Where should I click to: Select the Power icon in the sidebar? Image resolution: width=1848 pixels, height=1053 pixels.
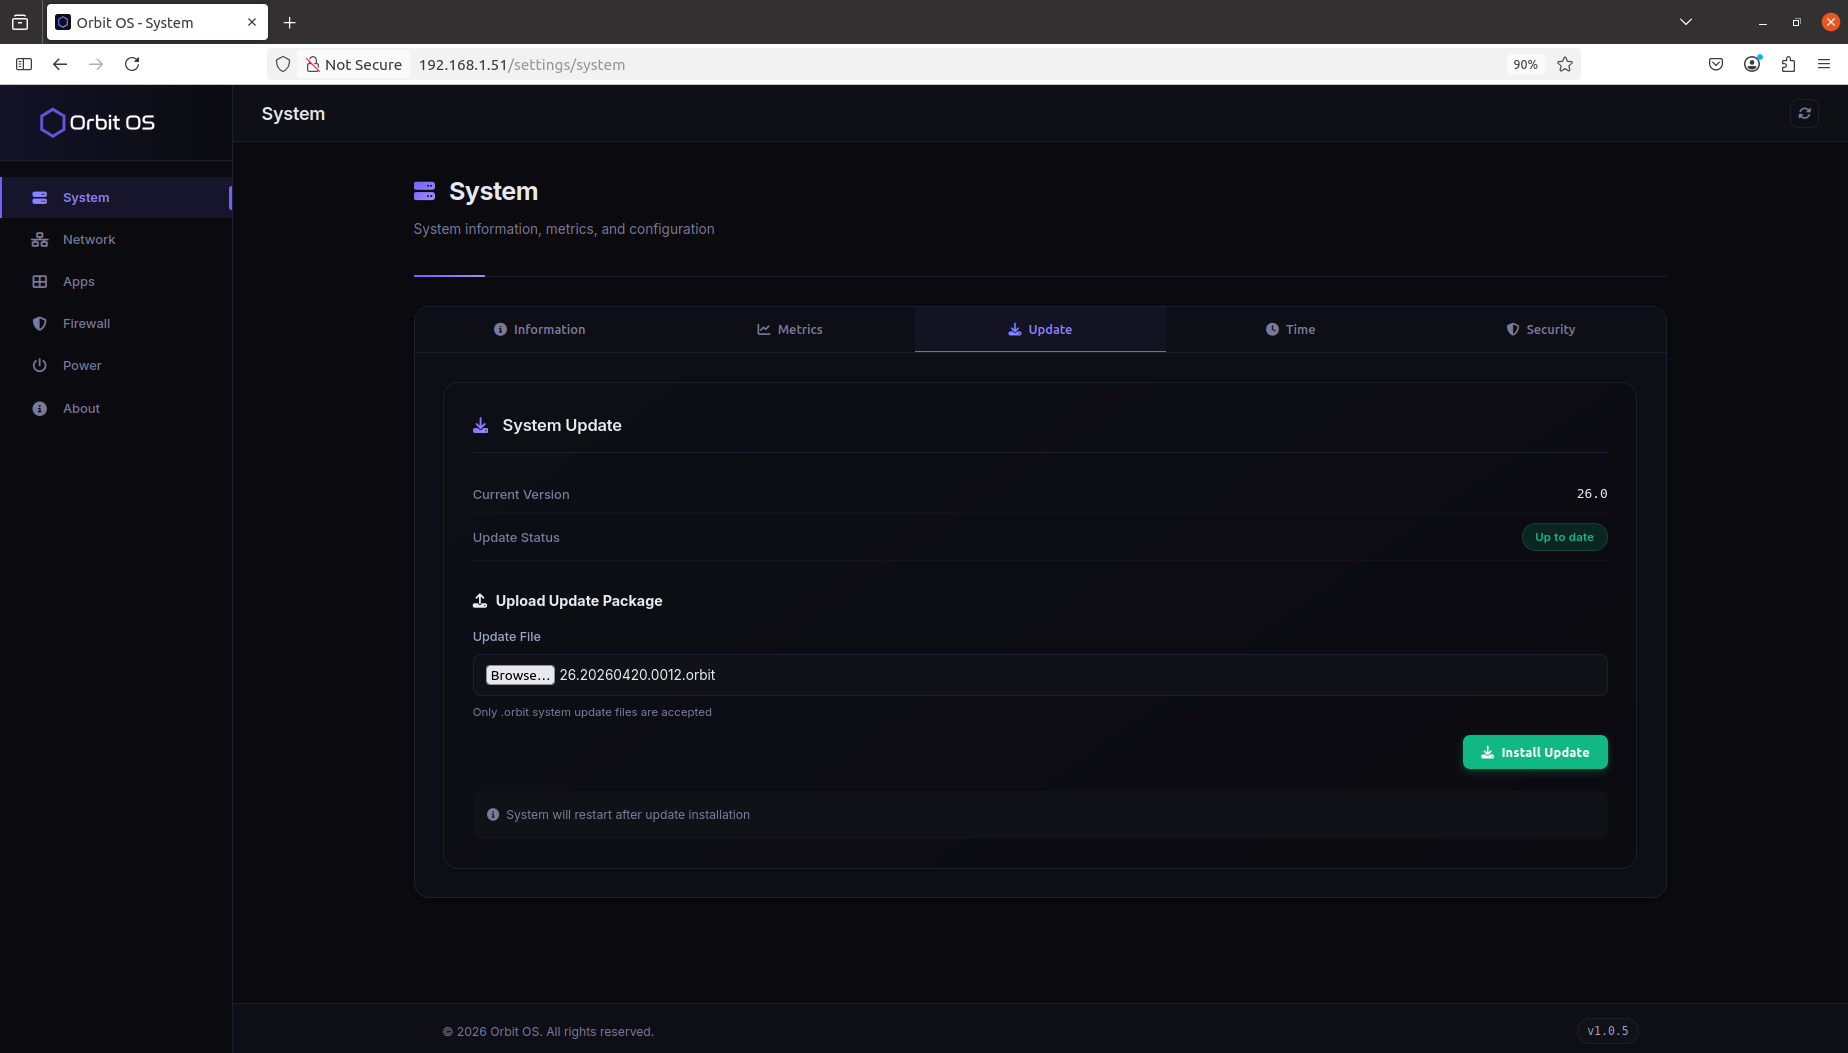39,365
